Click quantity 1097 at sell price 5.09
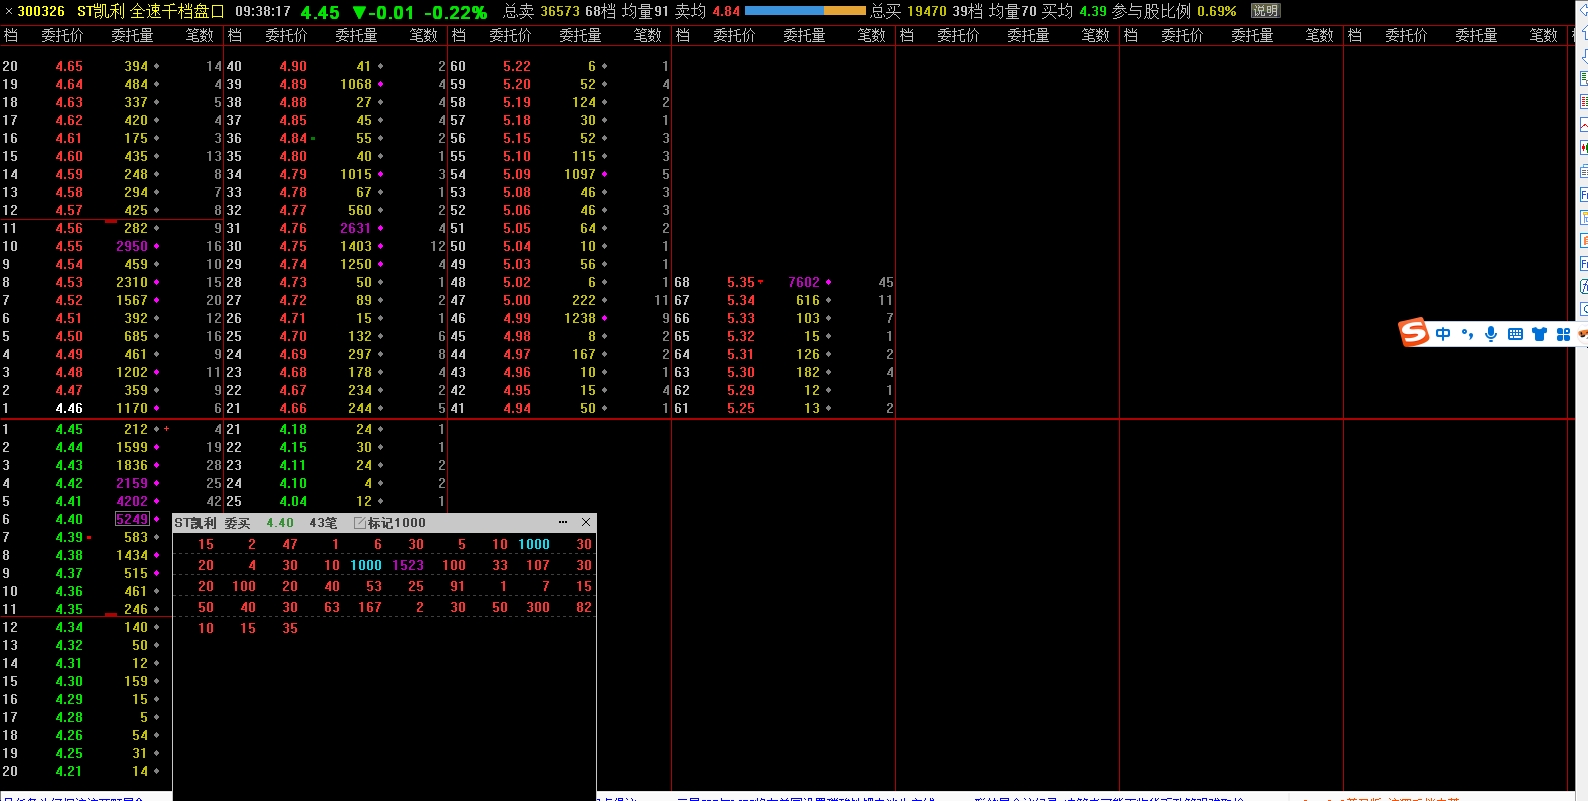The width and height of the screenshot is (1588, 801). pyautogui.click(x=580, y=174)
